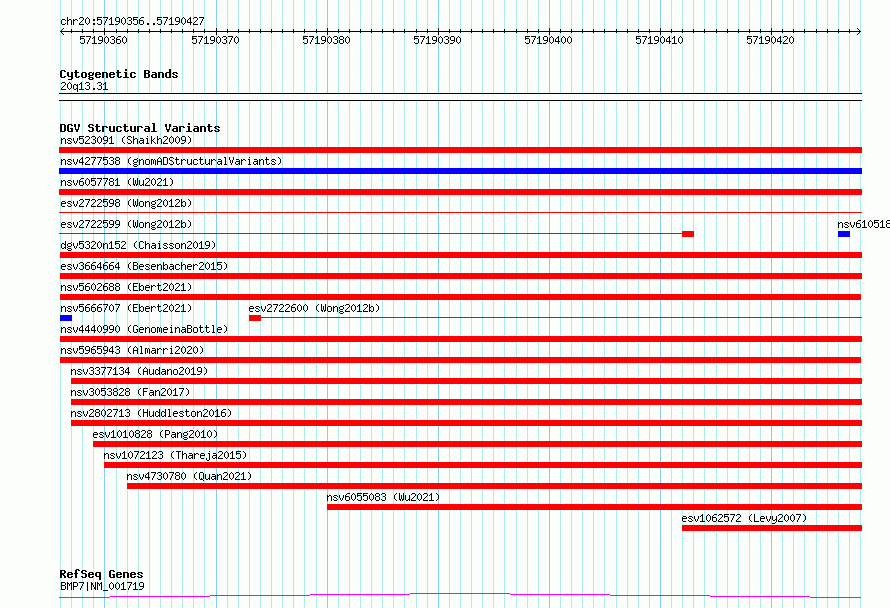Click the DGV Structural Variants track title
The width and height of the screenshot is (890, 608).
(x=140, y=128)
